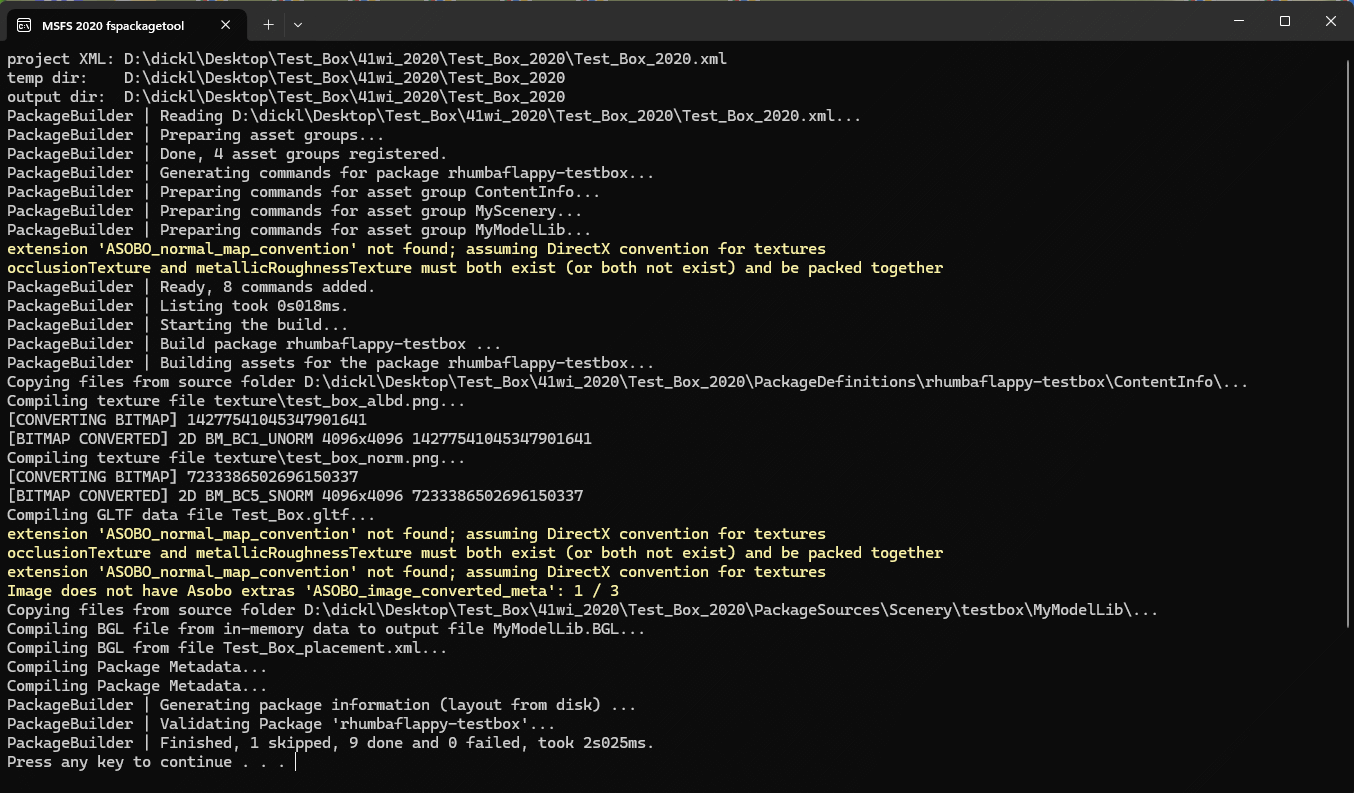Click the 'BM_BC1_UNORM 4096x4096' converted line
Viewport: 1354px width, 793px height.
(x=299, y=439)
